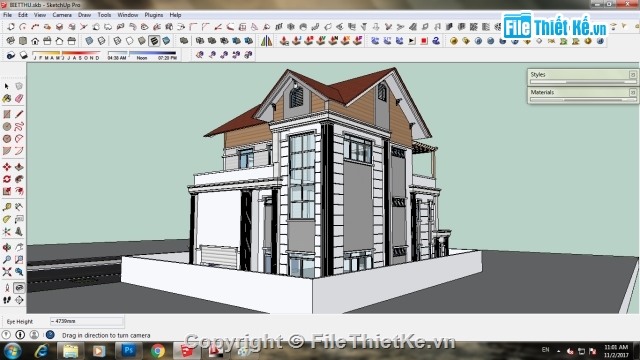Open the File menu

7,15
